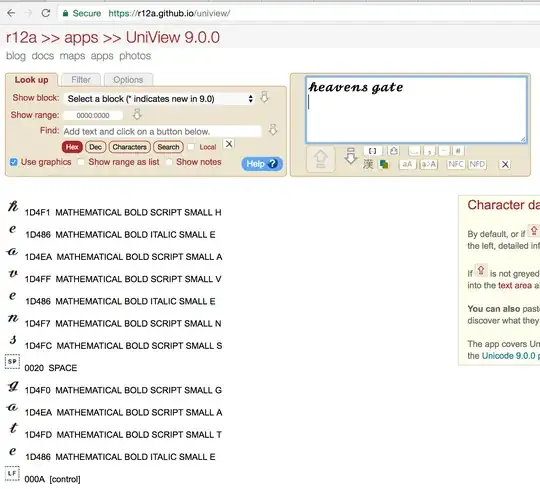Click the r12a breadcrumb link in the heading

(21, 37)
